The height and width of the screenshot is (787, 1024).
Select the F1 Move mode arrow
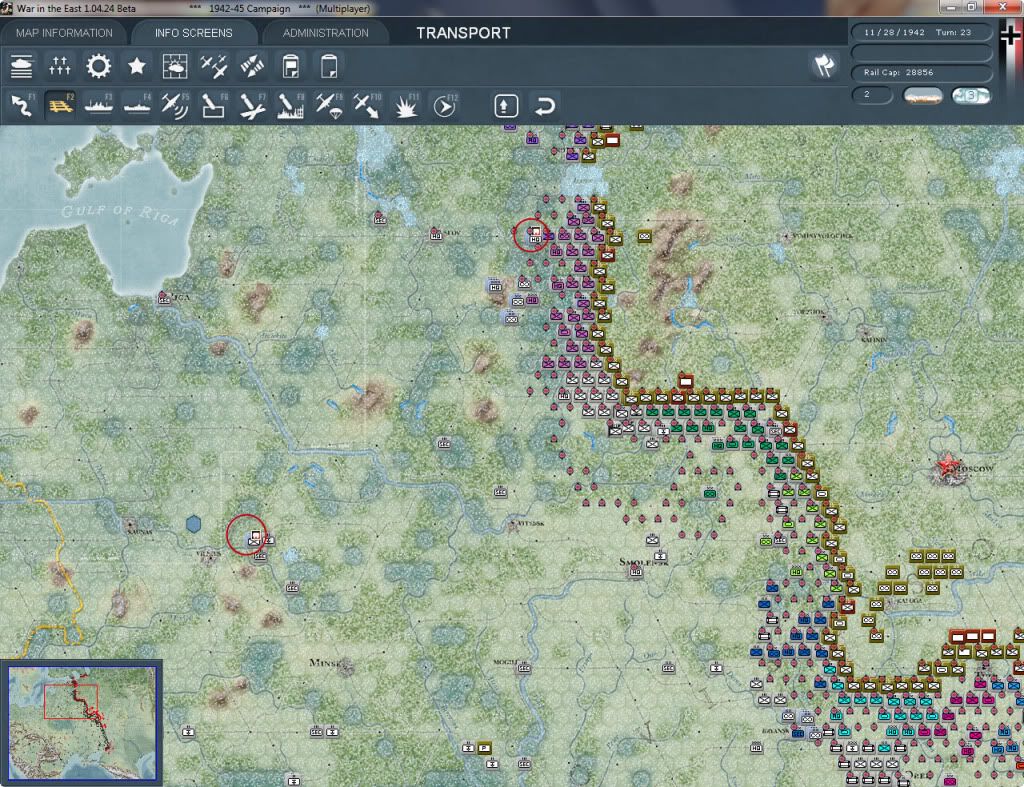tap(22, 105)
